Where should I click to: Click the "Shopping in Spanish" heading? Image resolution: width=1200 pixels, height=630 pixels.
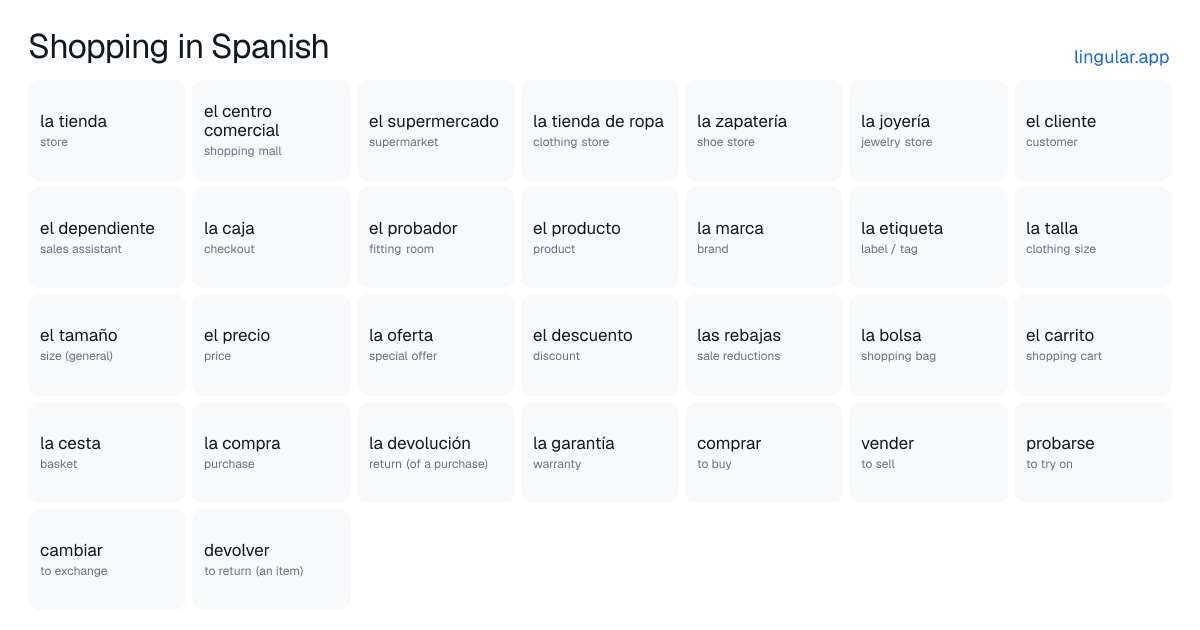(x=179, y=46)
